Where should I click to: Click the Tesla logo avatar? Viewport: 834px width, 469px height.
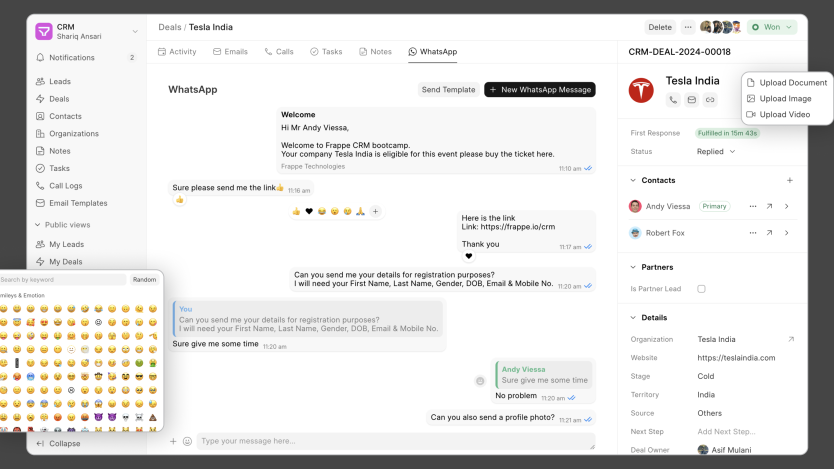click(641, 90)
